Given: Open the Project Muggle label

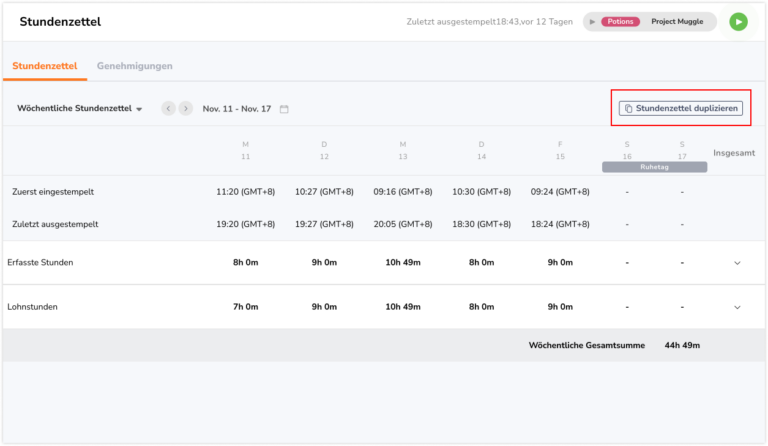Looking at the screenshot, I should pyautogui.click(x=677, y=22).
